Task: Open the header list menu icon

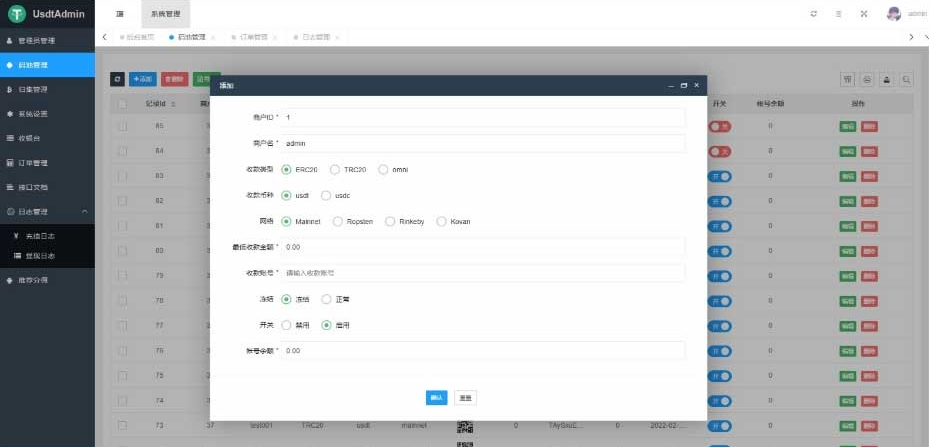Action: click(838, 14)
